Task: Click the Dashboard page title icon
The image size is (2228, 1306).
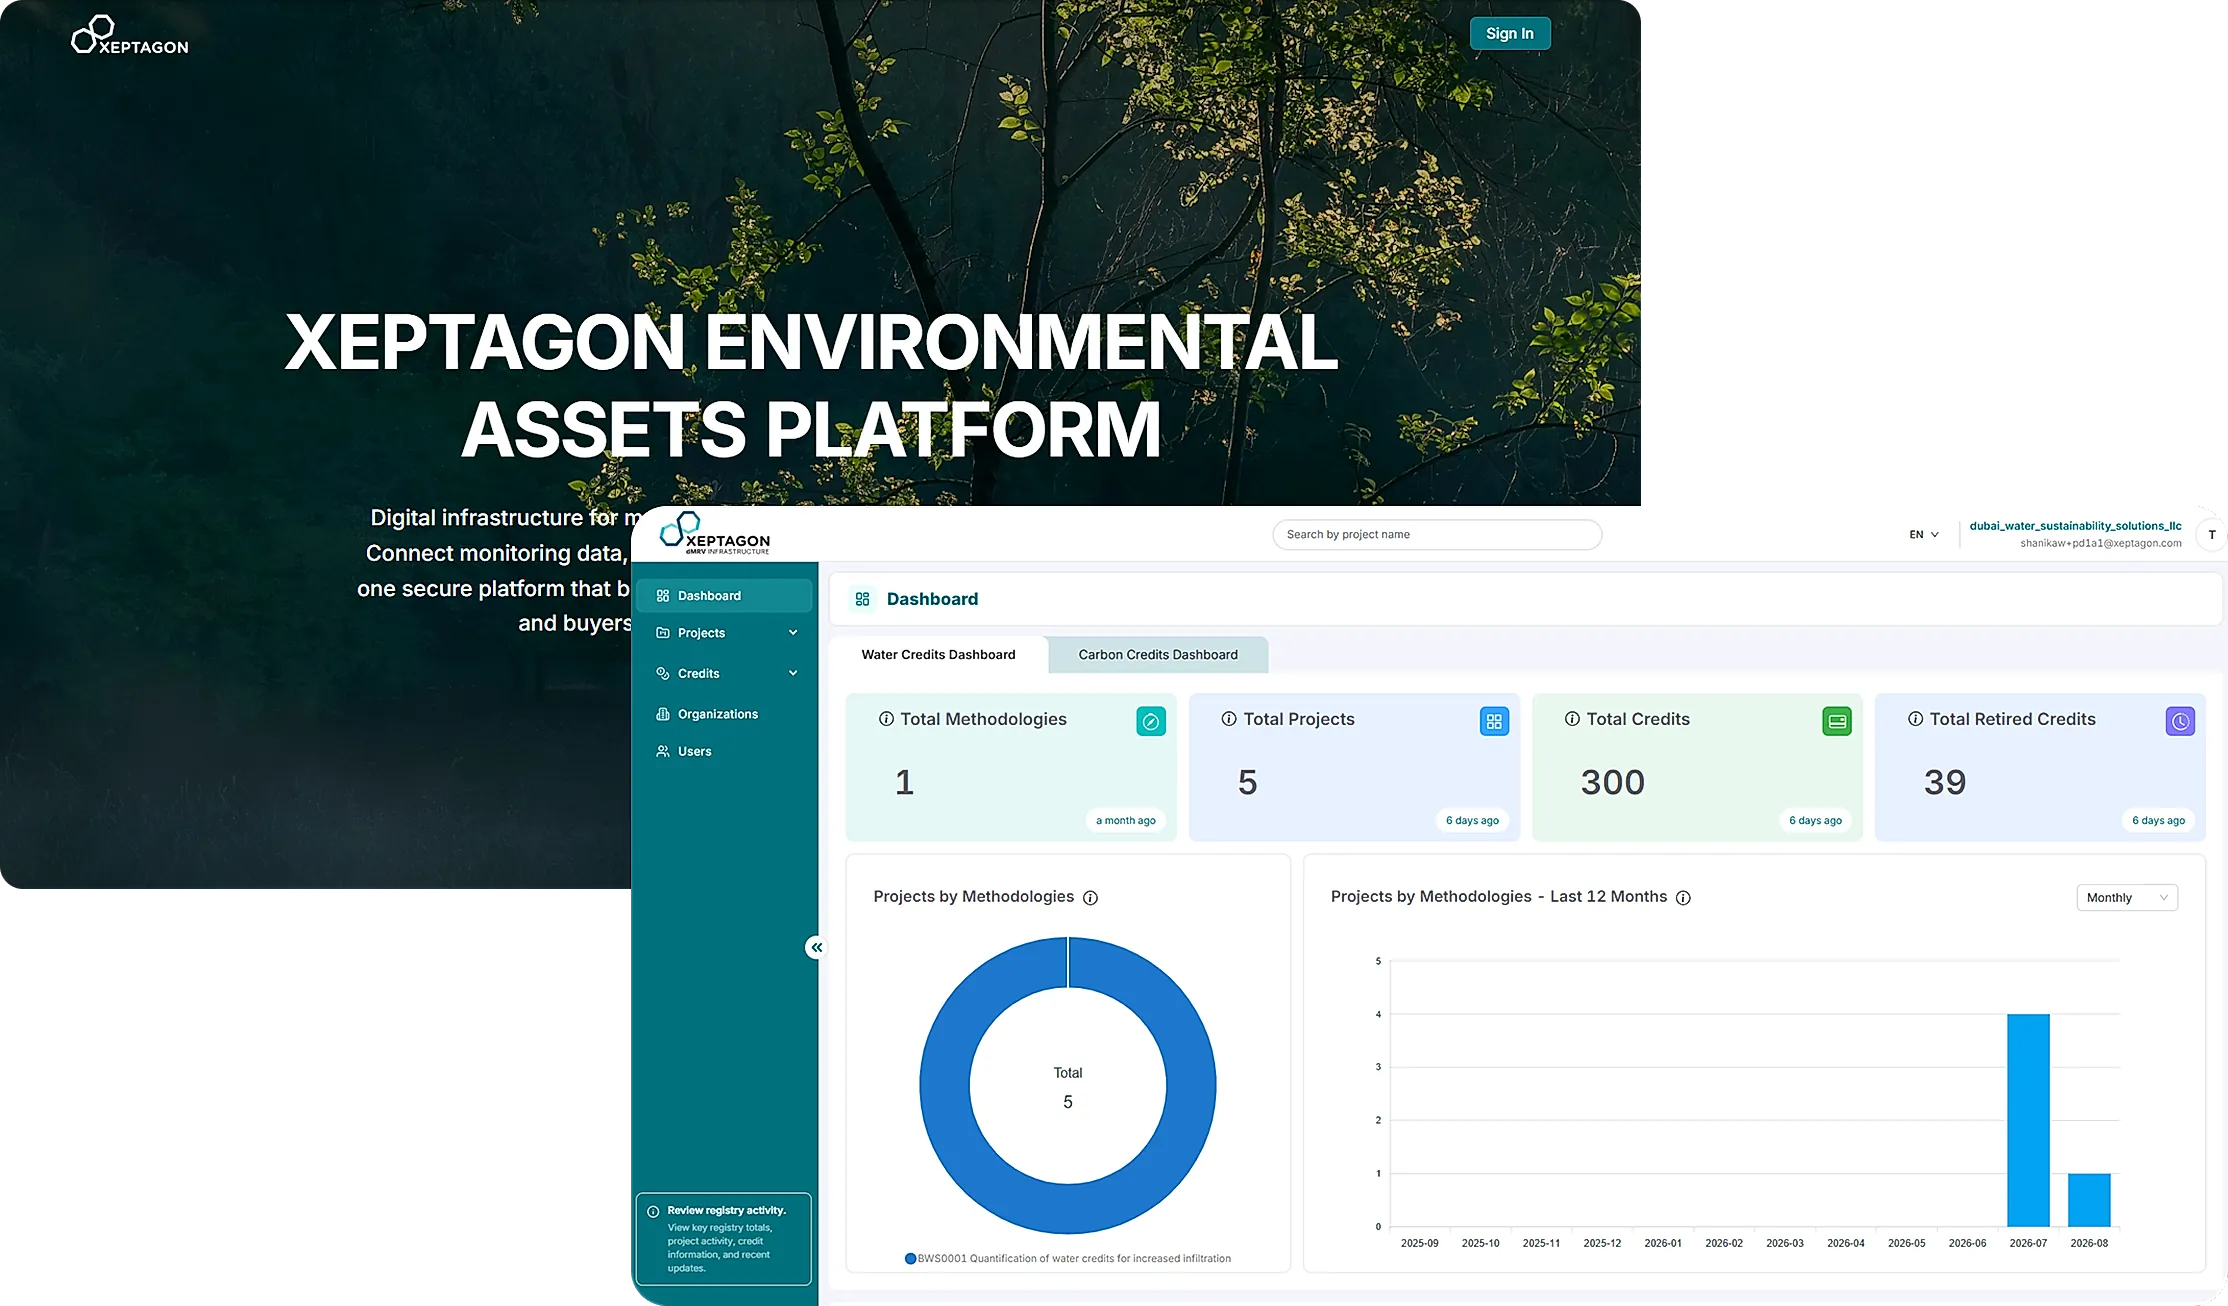Action: tap(862, 599)
